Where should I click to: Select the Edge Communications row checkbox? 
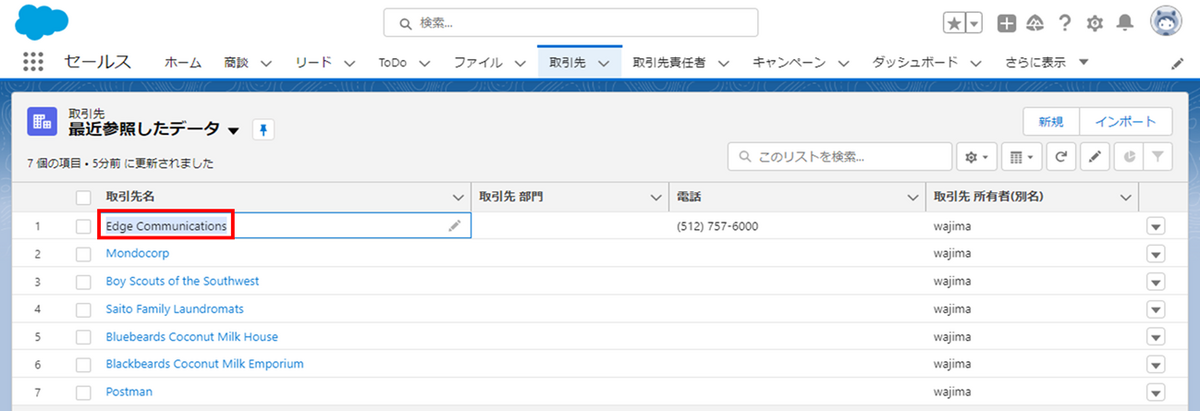tap(84, 227)
